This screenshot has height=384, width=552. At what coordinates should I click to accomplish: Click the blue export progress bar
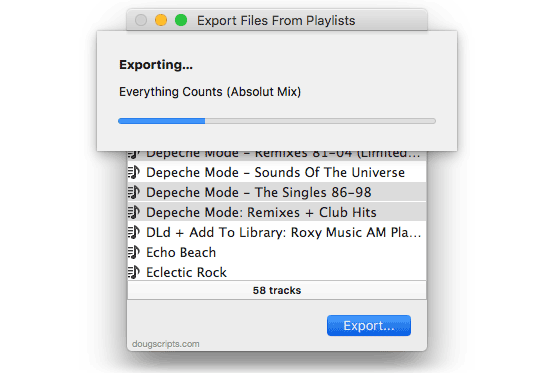point(277,121)
